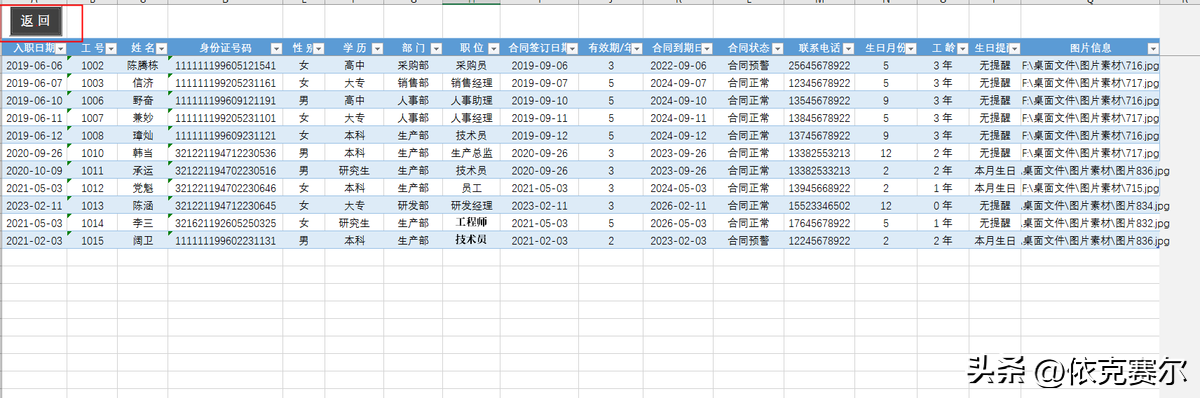This screenshot has width=1200, height=398.
Task: Select ID number cell 321621192605250325
Action: 226,223
